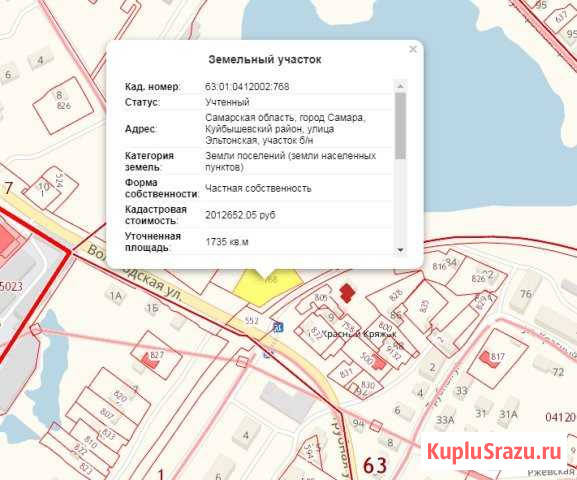
Task: Click the cadastral number 63:01:0412002:768
Action: [247, 87]
